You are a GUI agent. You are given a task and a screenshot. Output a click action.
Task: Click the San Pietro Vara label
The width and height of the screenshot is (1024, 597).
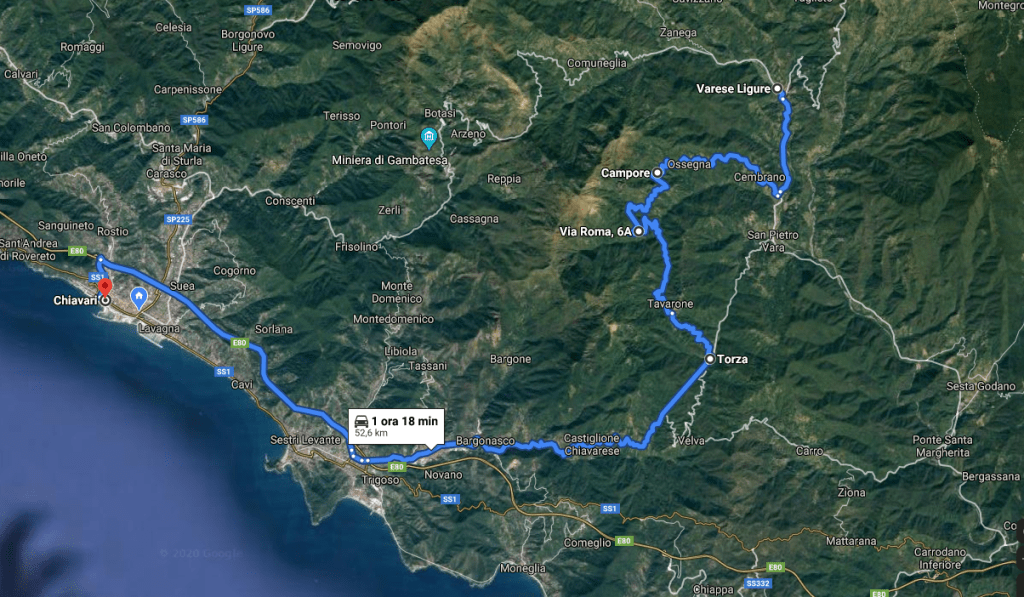coord(773,241)
